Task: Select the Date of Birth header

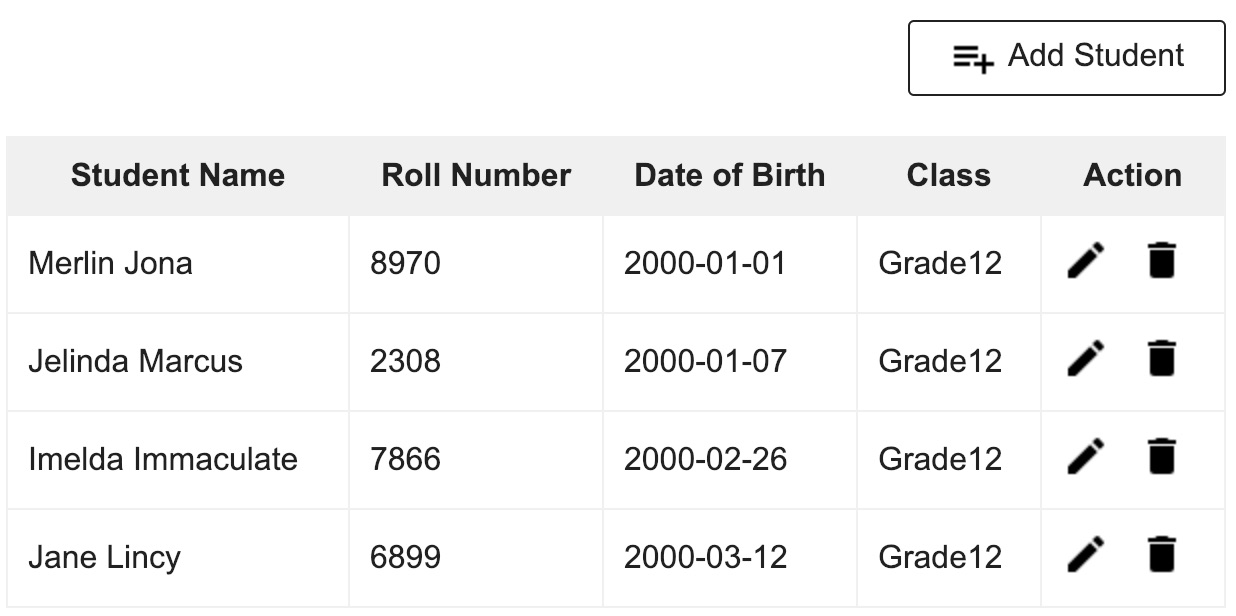Action: point(729,176)
